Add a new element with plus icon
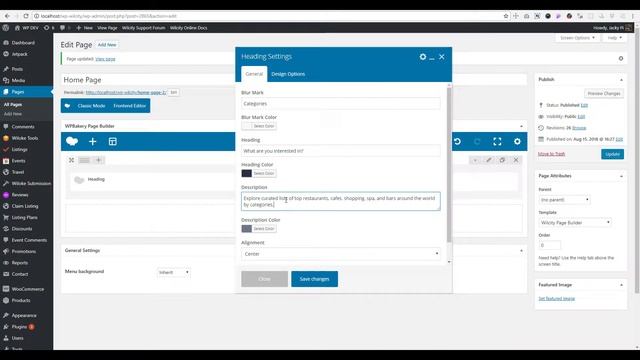 tap(93, 141)
